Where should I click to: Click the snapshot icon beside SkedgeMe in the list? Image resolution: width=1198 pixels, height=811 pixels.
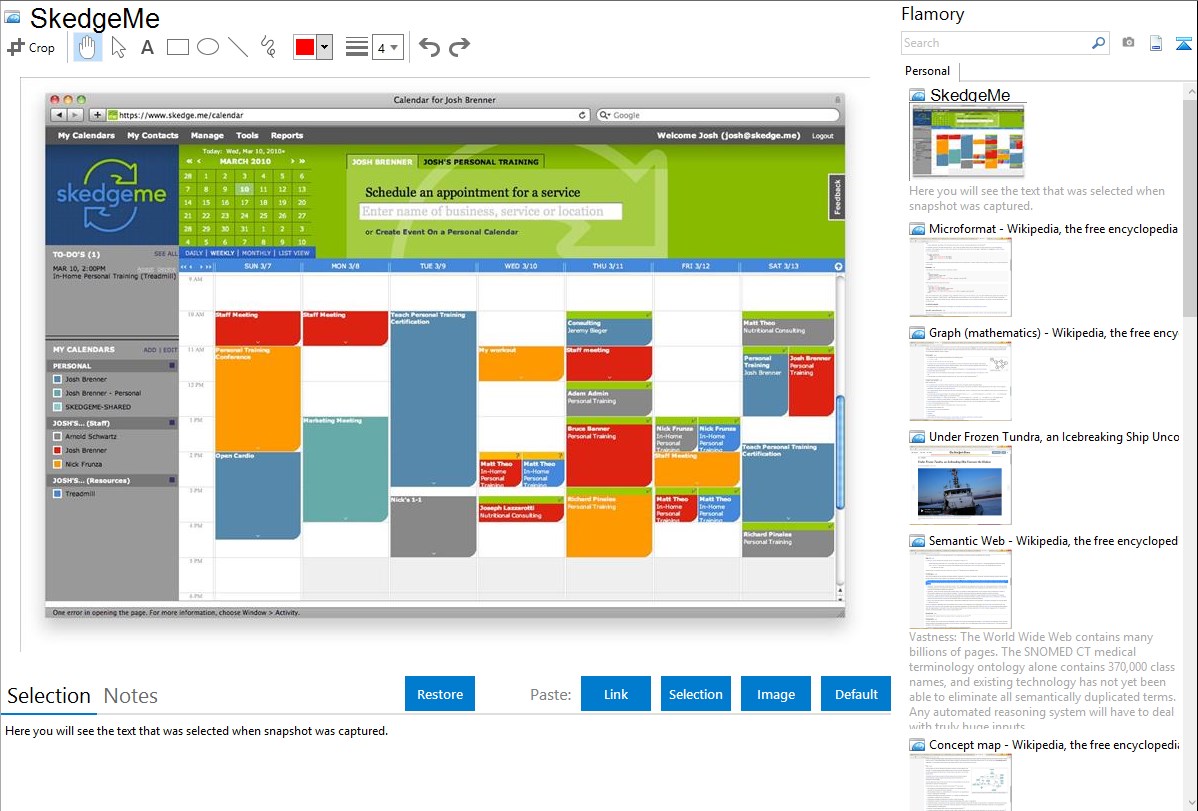[917, 96]
